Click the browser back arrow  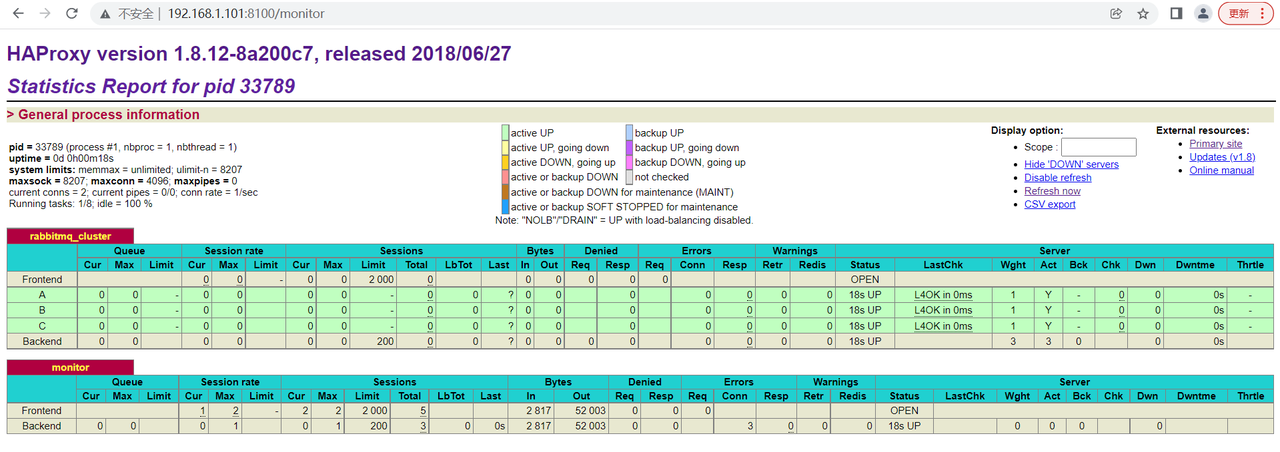tap(17, 14)
